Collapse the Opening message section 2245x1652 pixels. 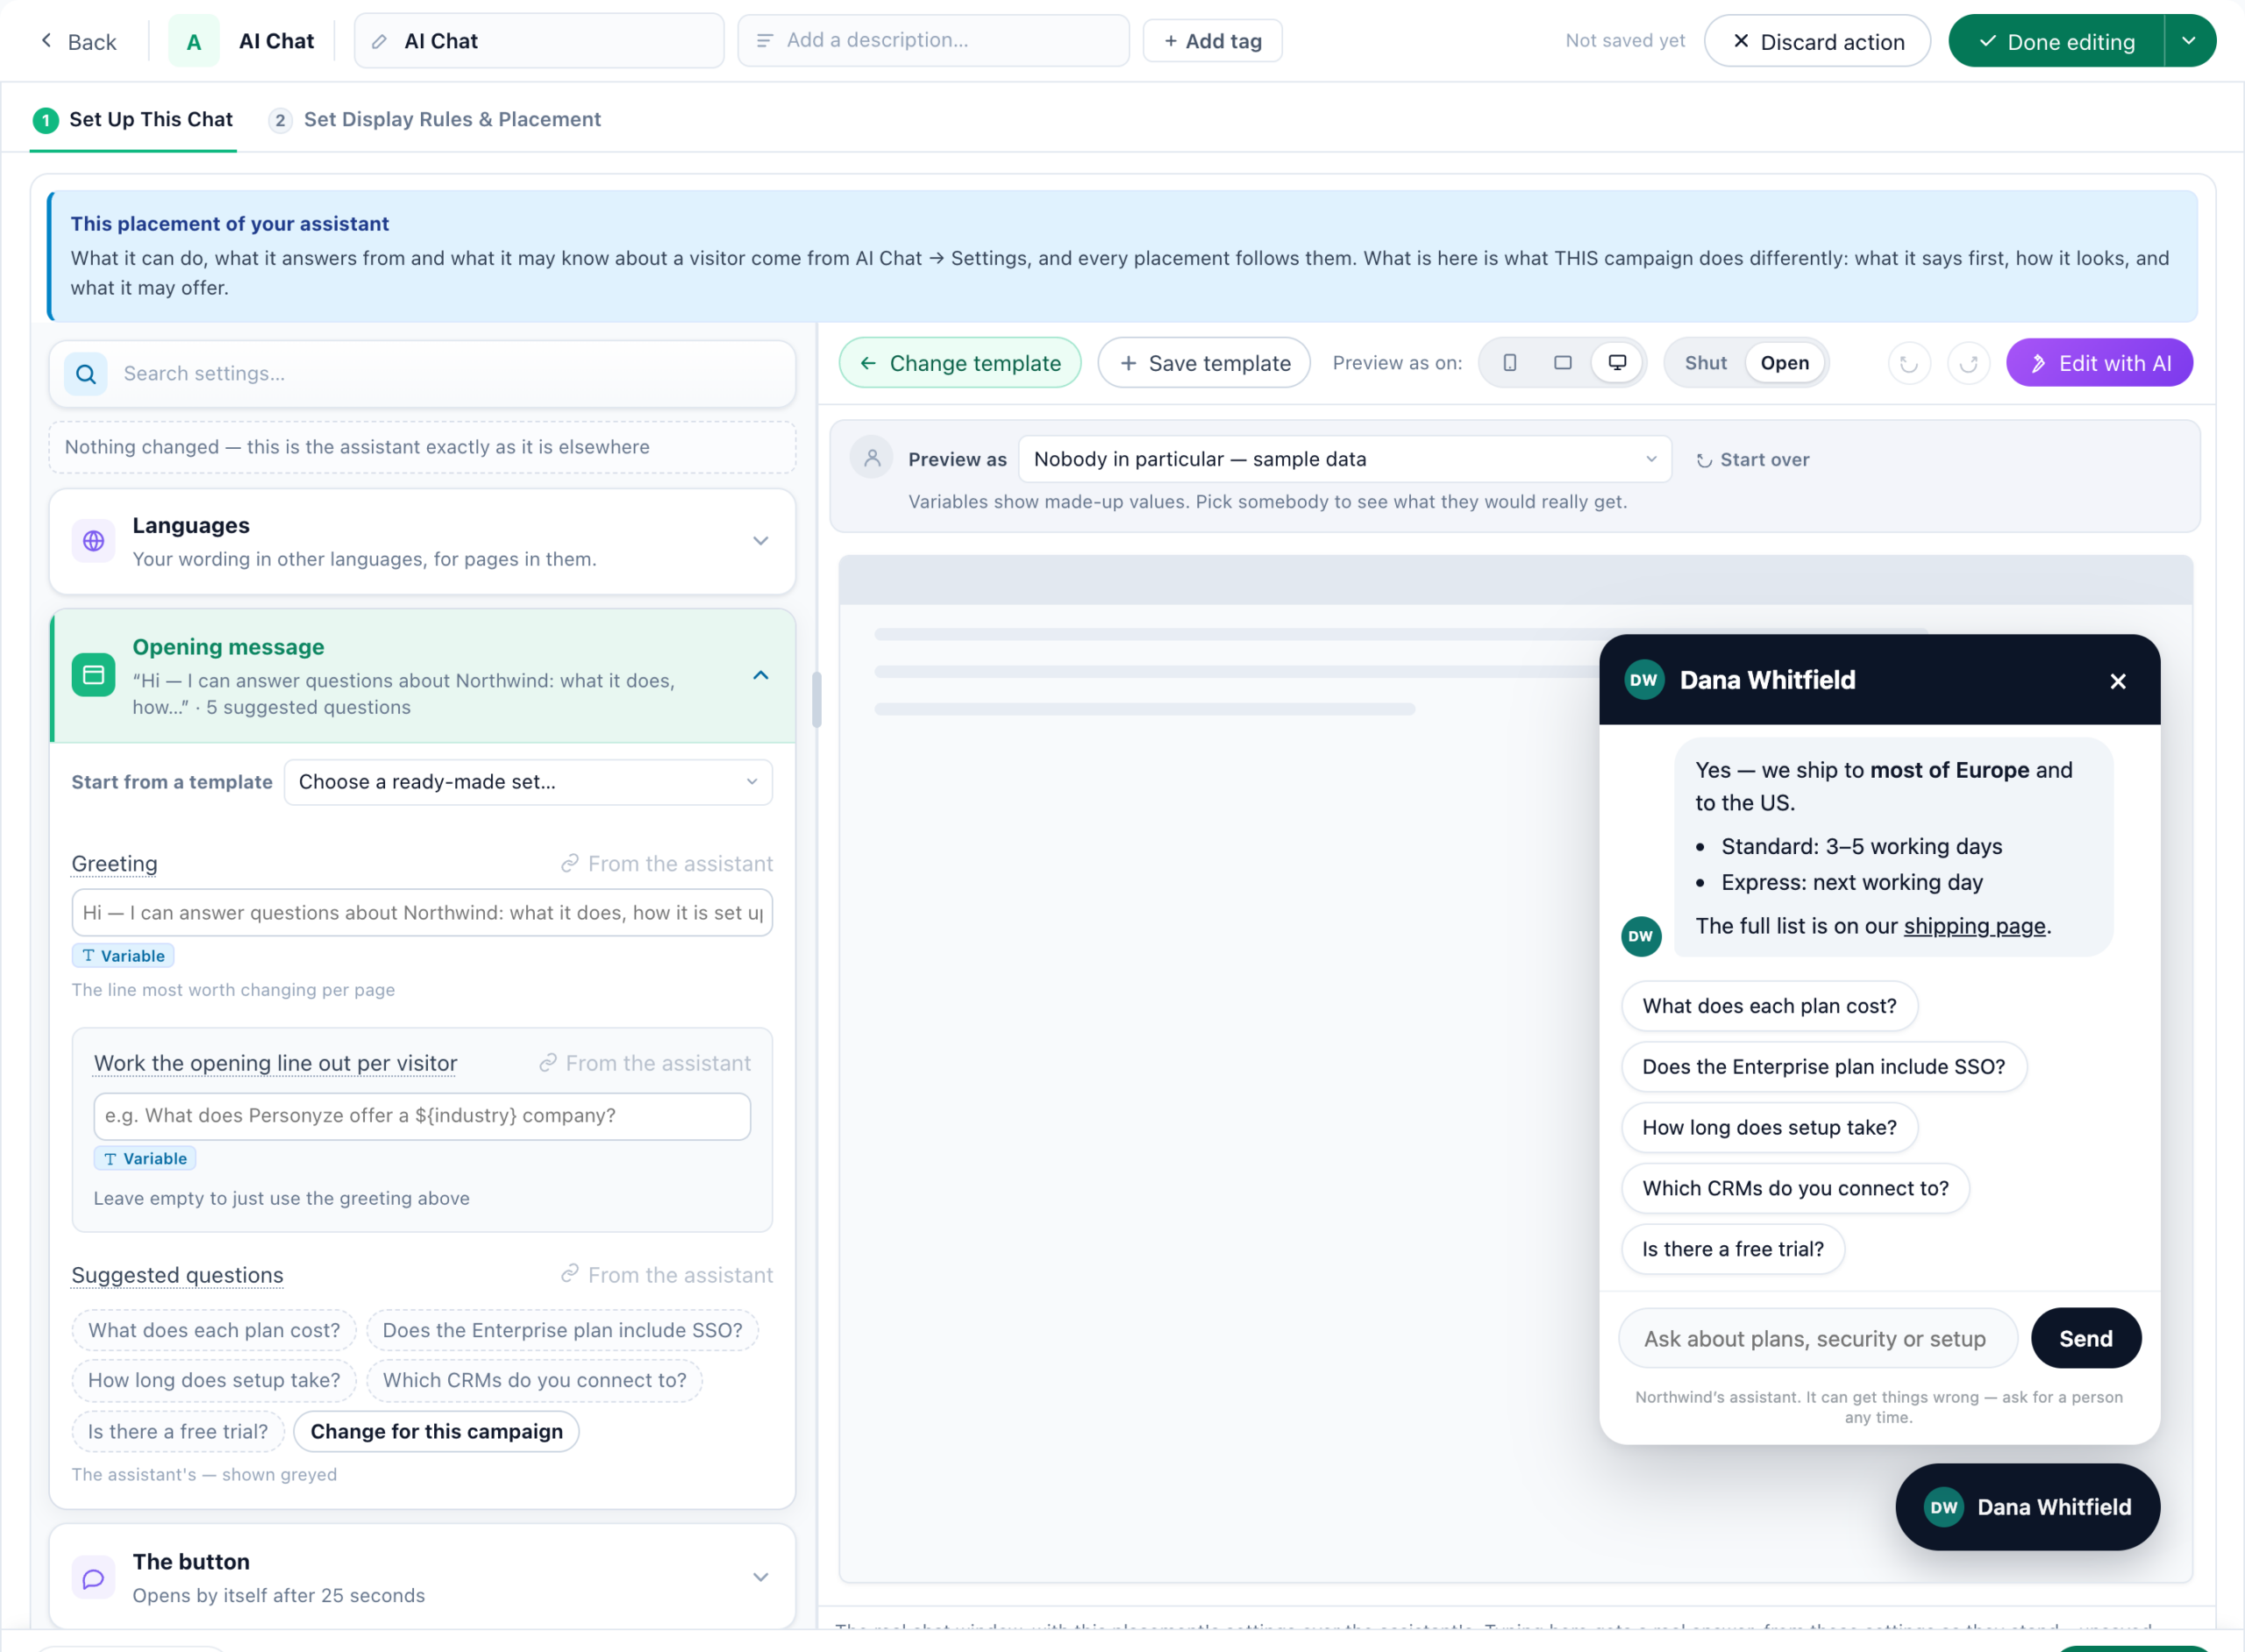tap(760, 675)
